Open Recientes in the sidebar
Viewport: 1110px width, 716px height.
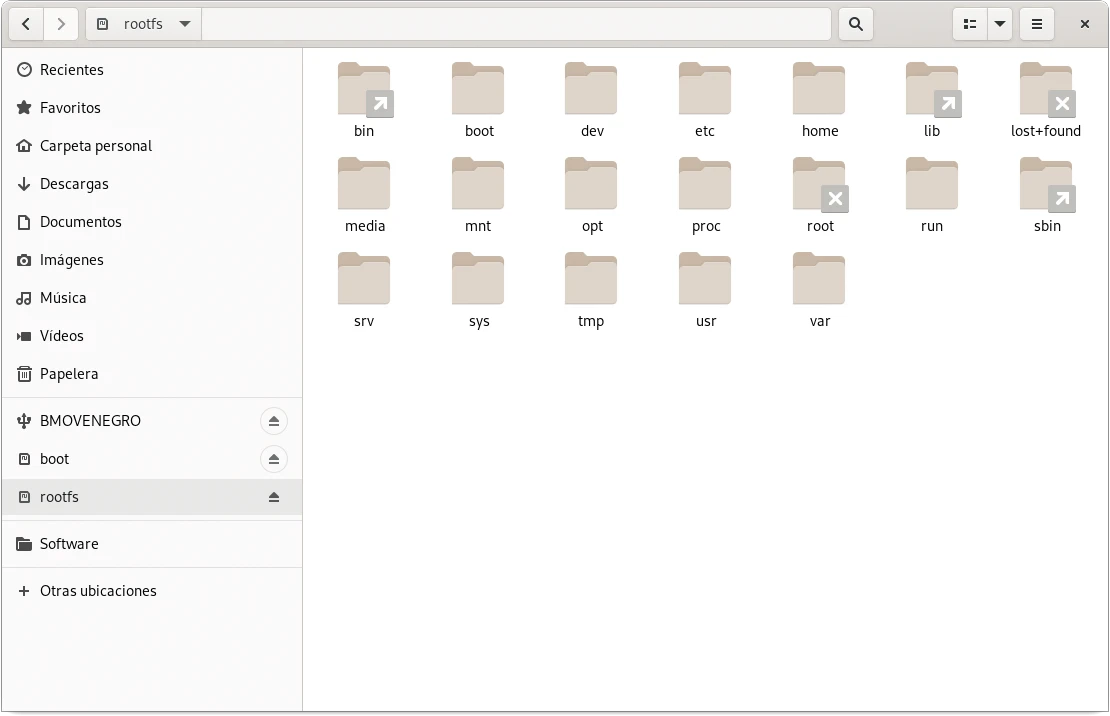[71, 70]
